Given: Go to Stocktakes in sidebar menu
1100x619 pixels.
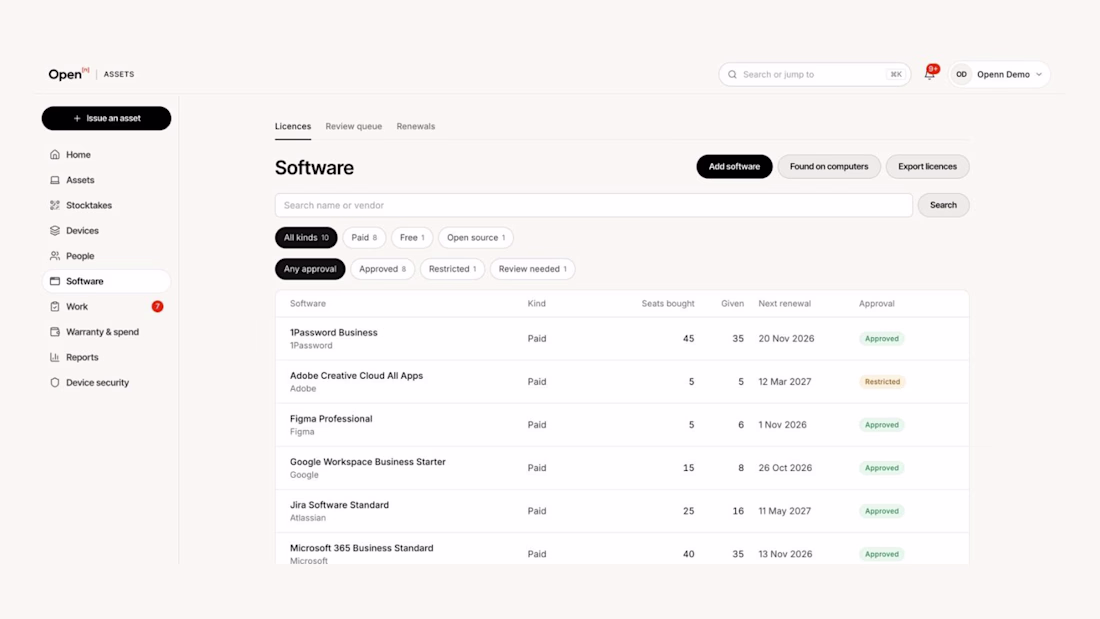Looking at the screenshot, I should tap(106, 205).
